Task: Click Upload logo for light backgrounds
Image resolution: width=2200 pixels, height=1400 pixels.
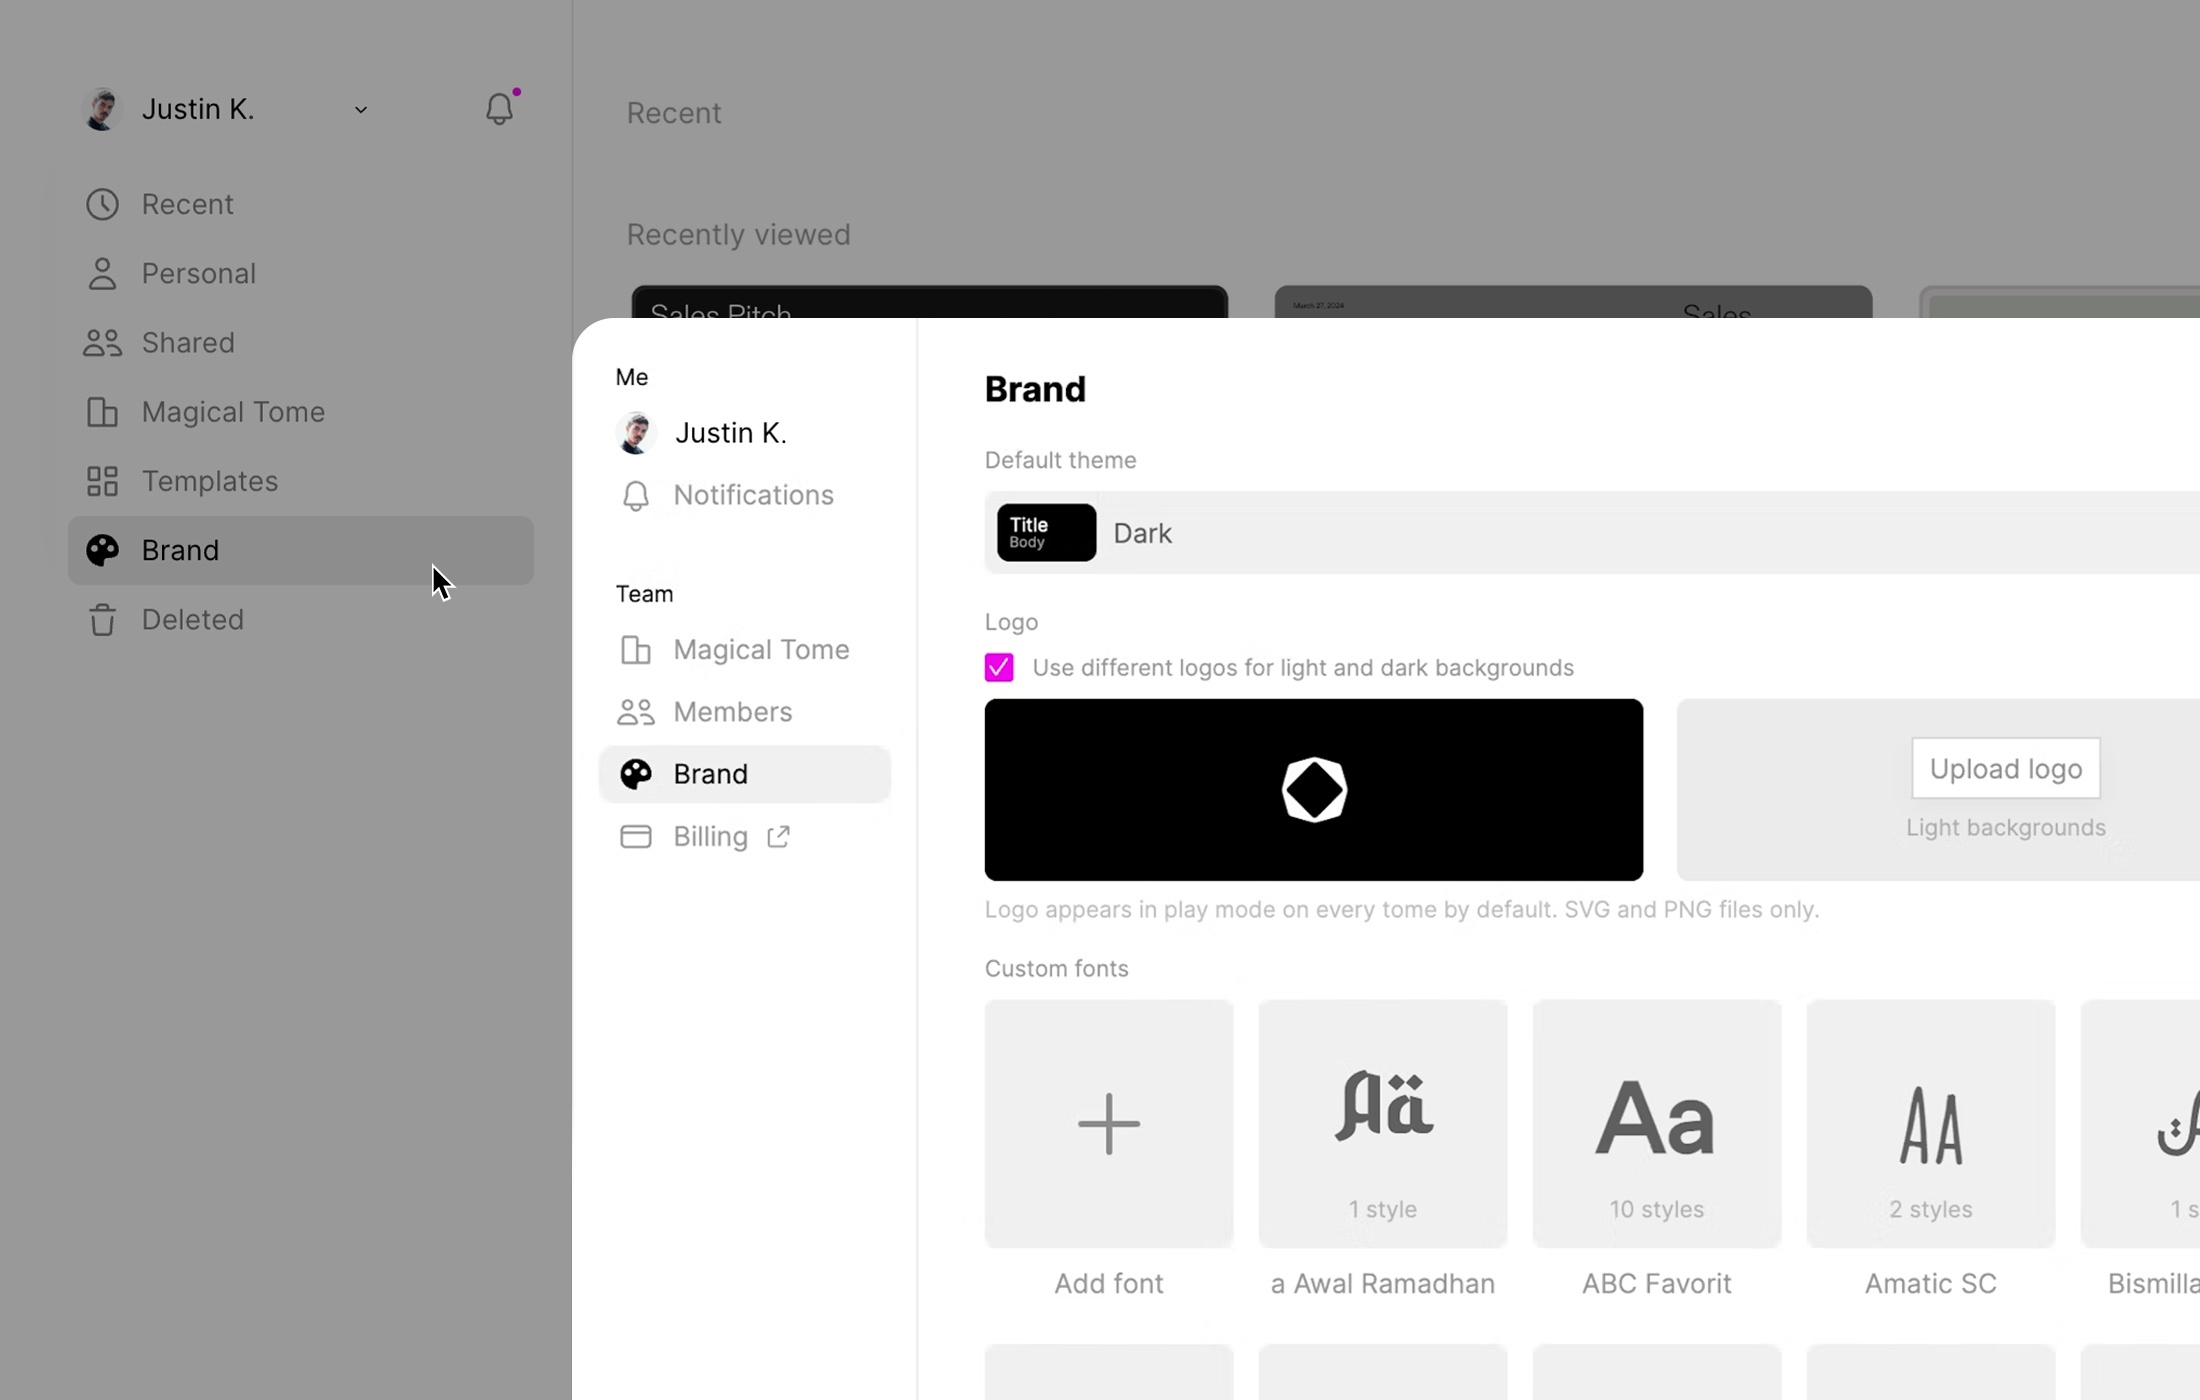Action: 2006,768
